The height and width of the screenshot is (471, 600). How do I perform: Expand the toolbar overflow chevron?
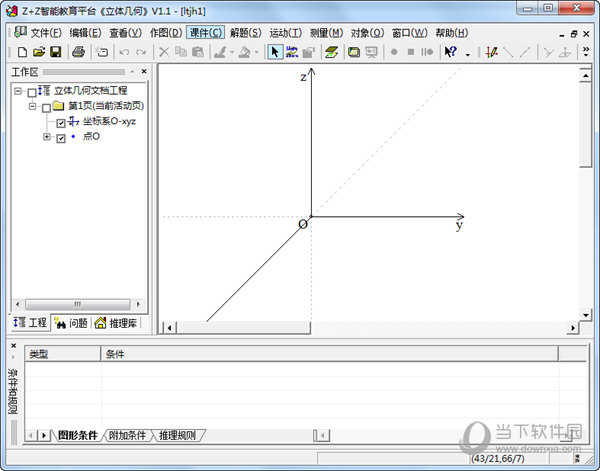[x=585, y=52]
